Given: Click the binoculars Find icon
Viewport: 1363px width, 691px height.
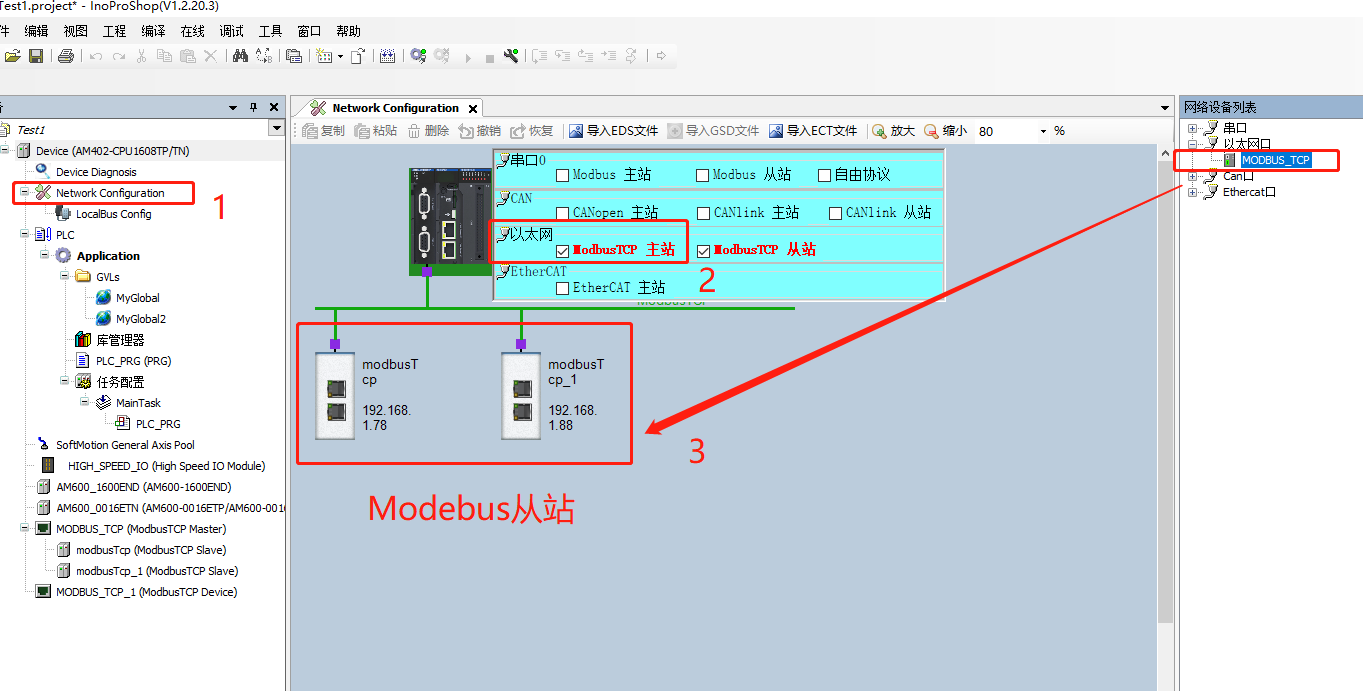Looking at the screenshot, I should [240, 56].
